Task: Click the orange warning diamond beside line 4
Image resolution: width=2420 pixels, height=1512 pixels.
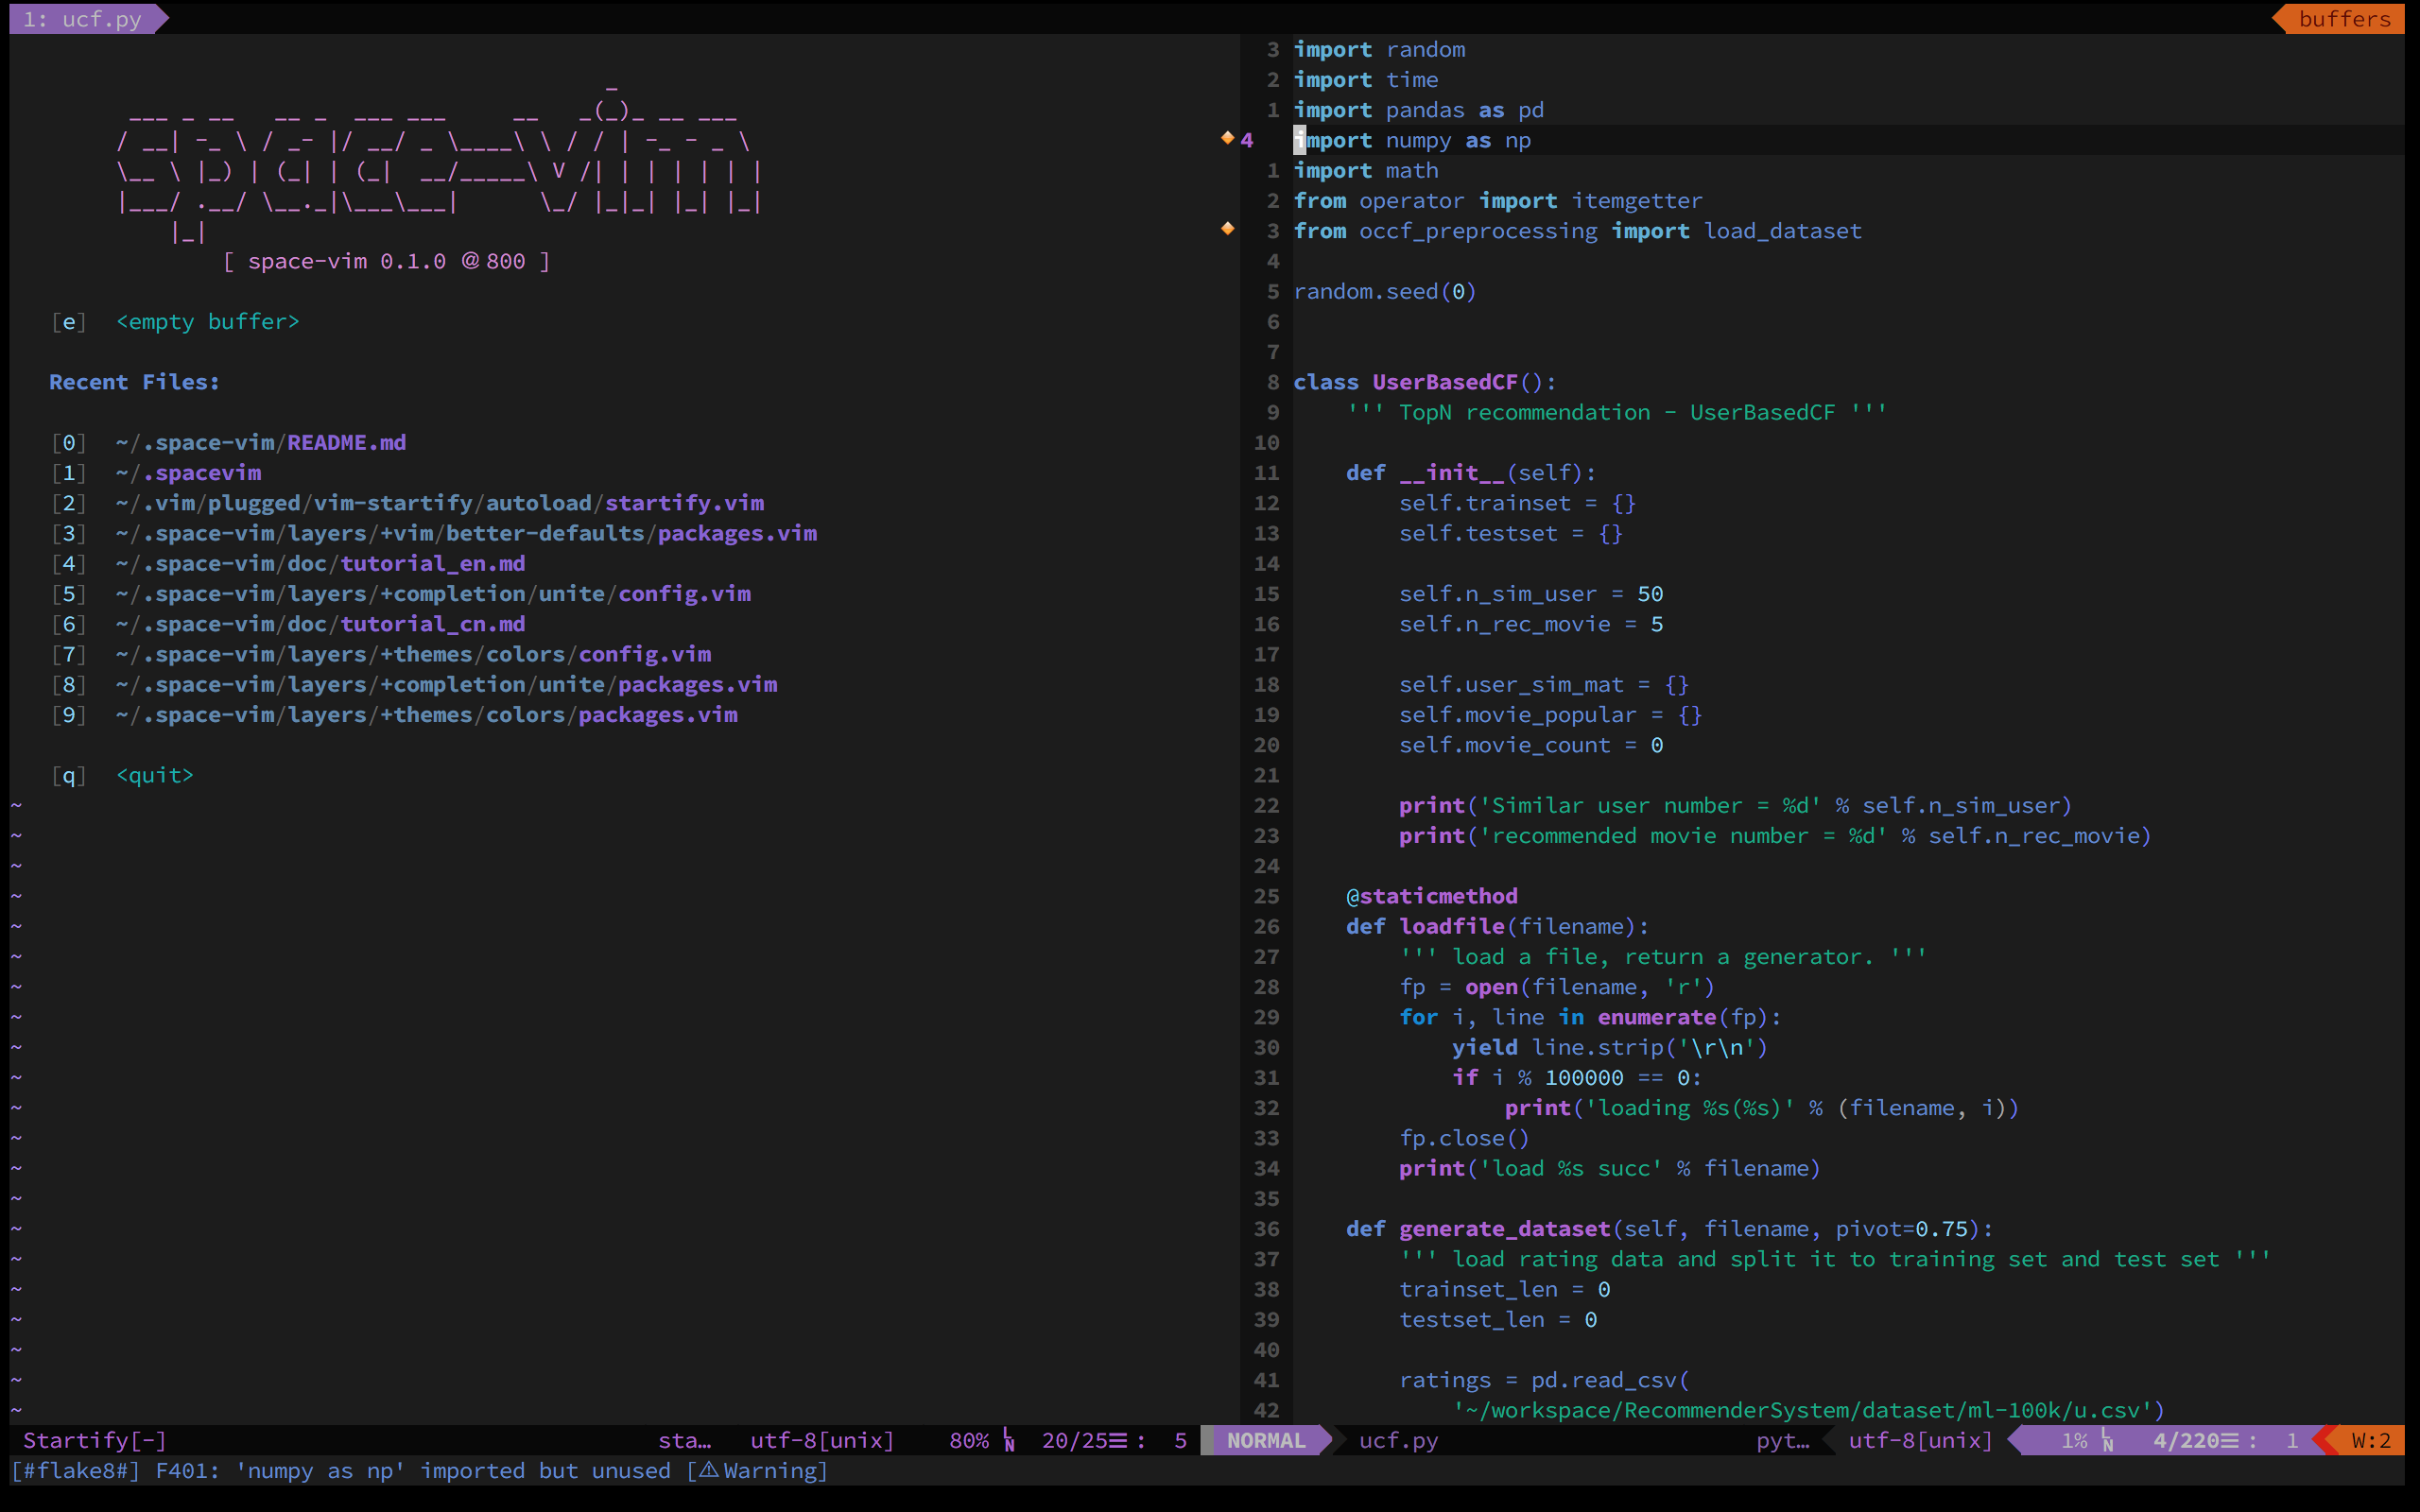Action: [1227, 138]
